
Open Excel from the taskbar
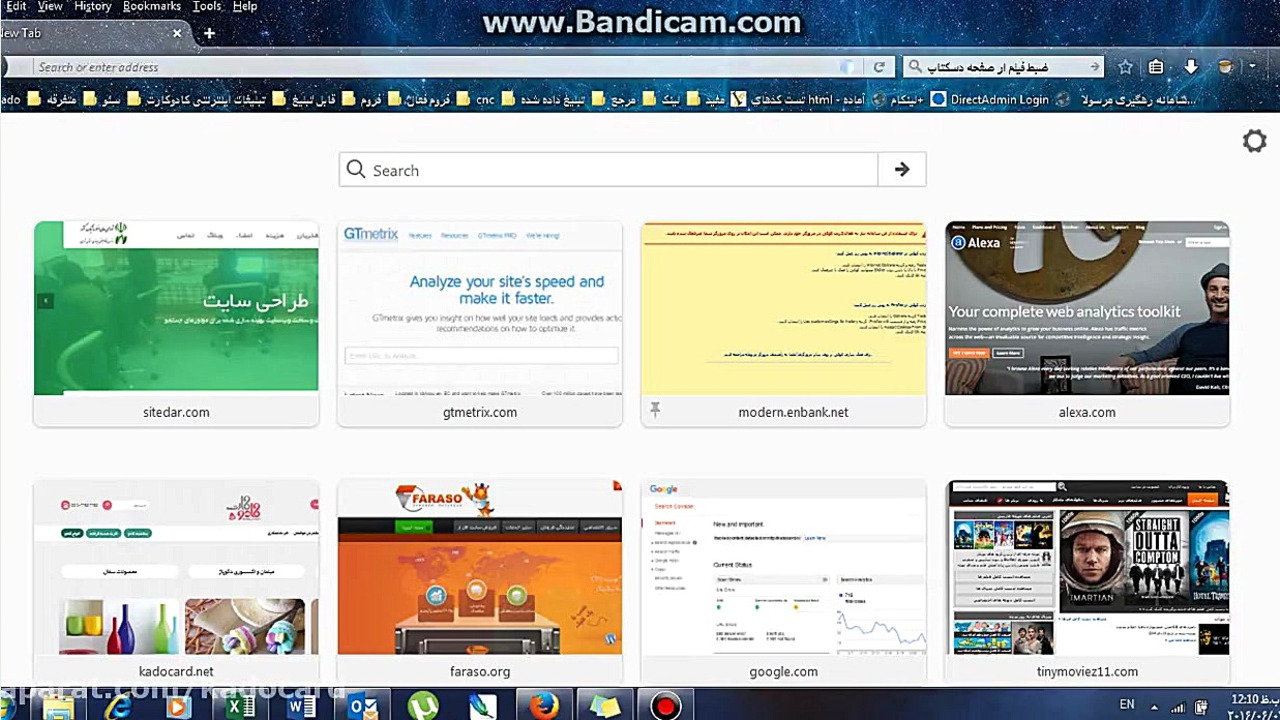click(240, 707)
